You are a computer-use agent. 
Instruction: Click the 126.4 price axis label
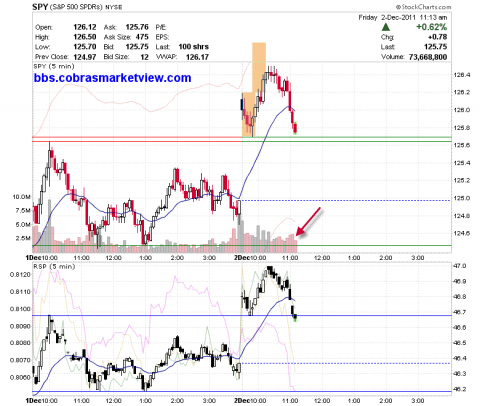pyautogui.click(x=462, y=75)
